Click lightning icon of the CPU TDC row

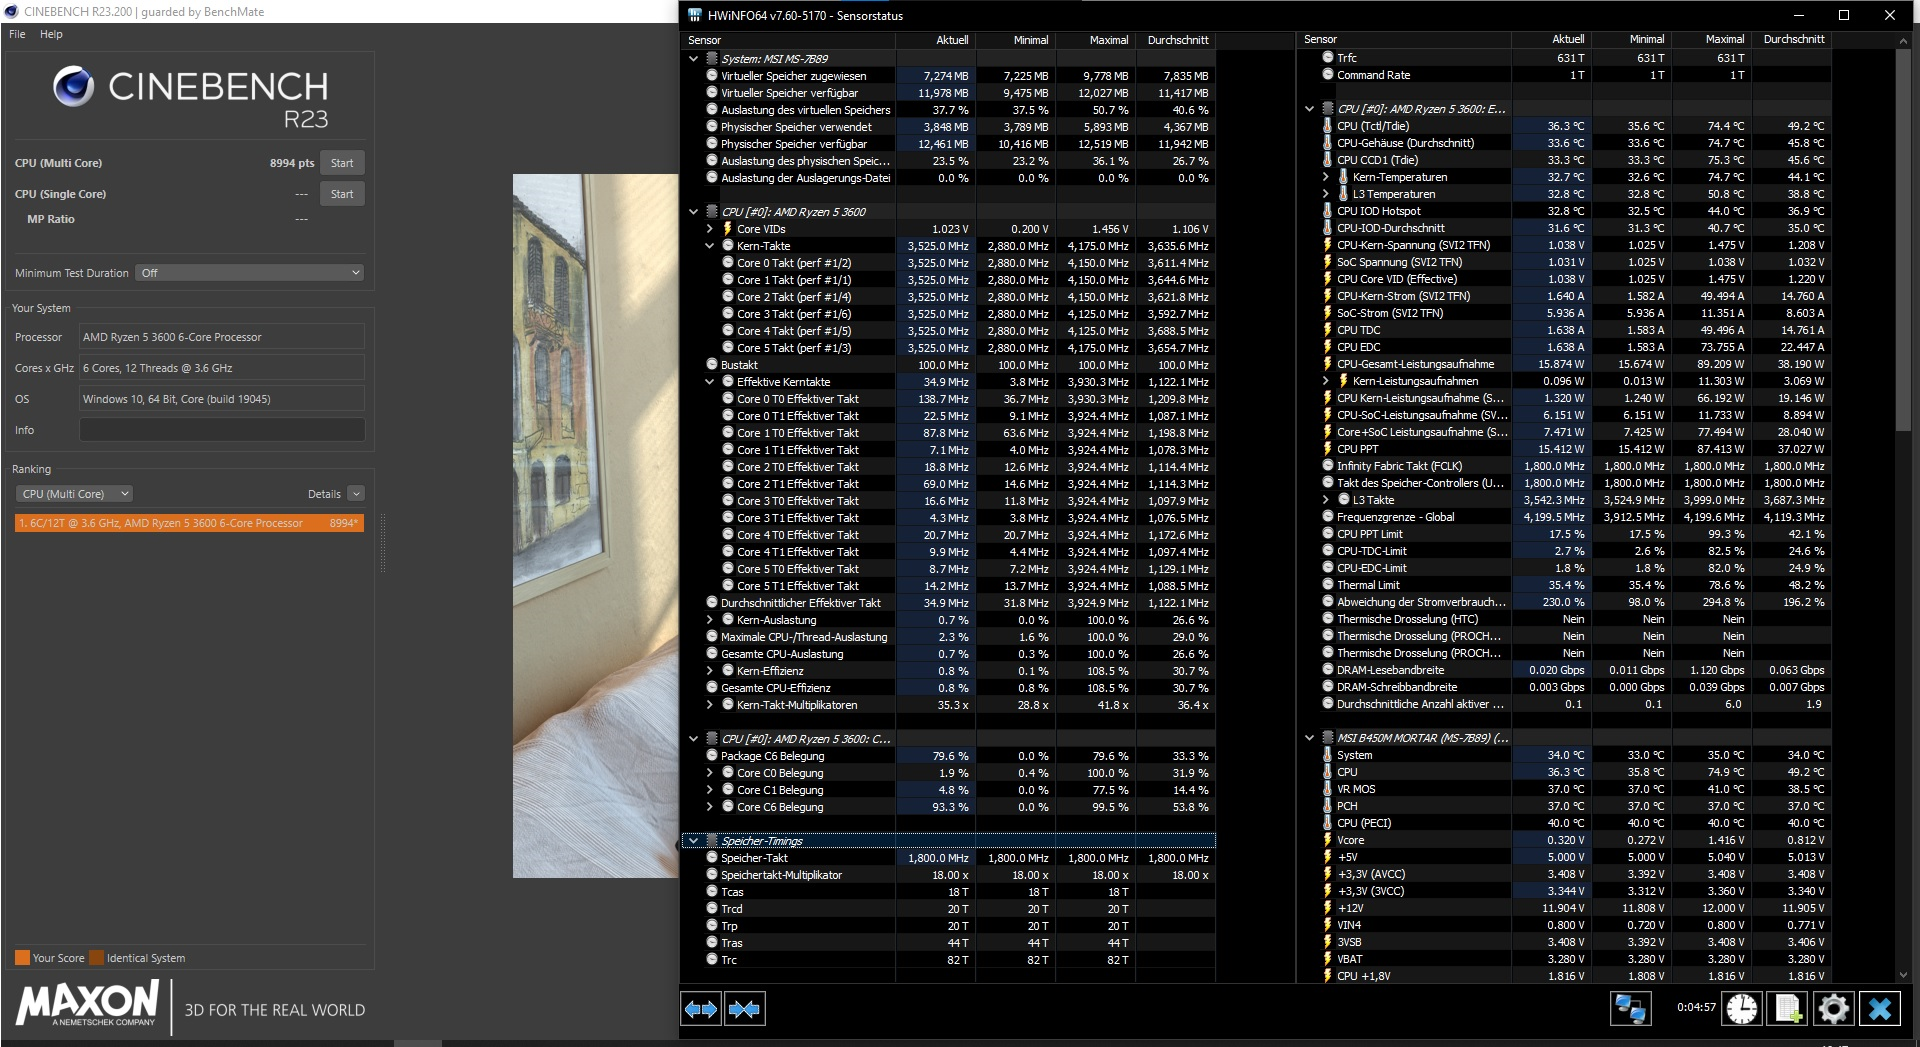pyautogui.click(x=1327, y=330)
